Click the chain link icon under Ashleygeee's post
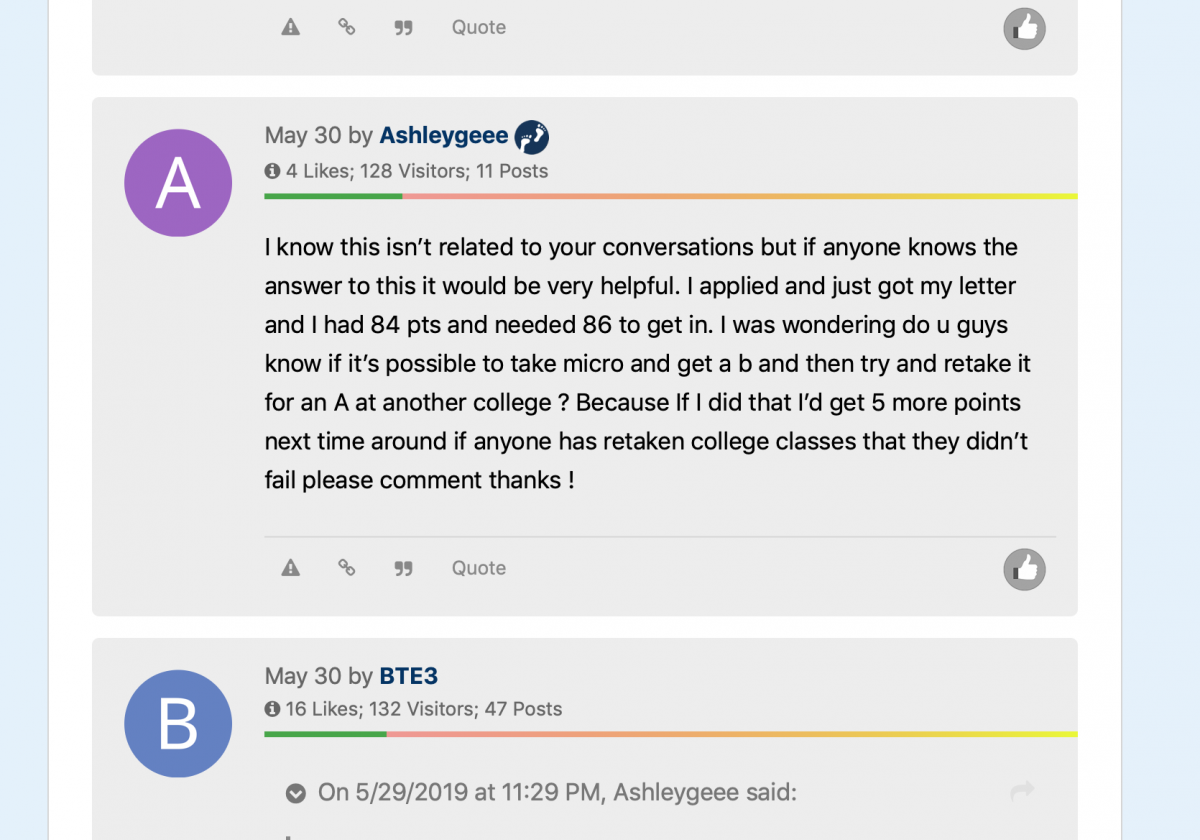Screen dimensions: 1200x840 pyautogui.click(x=347, y=568)
